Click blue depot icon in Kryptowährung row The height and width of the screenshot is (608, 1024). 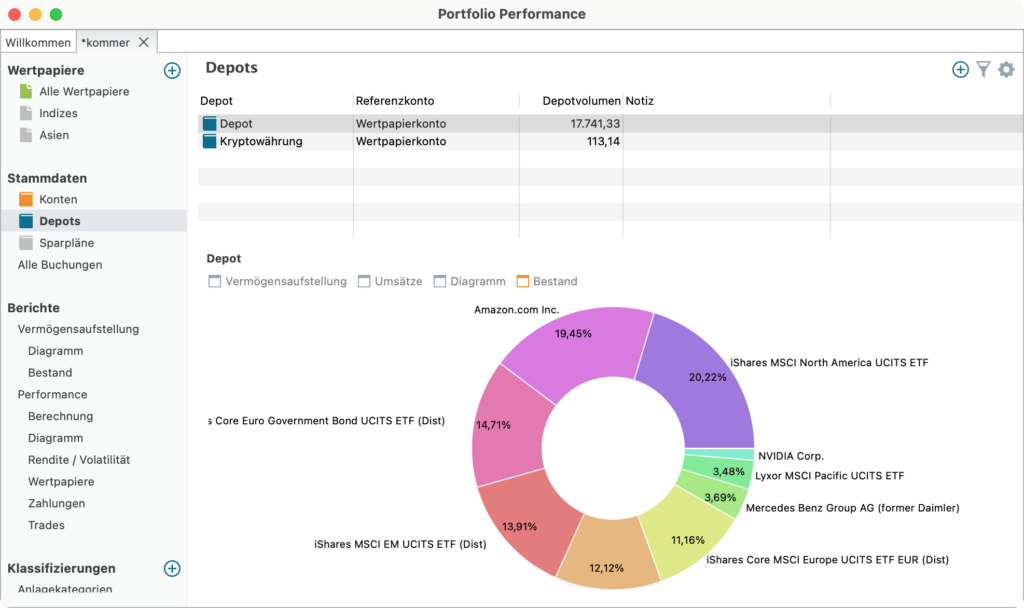point(210,141)
